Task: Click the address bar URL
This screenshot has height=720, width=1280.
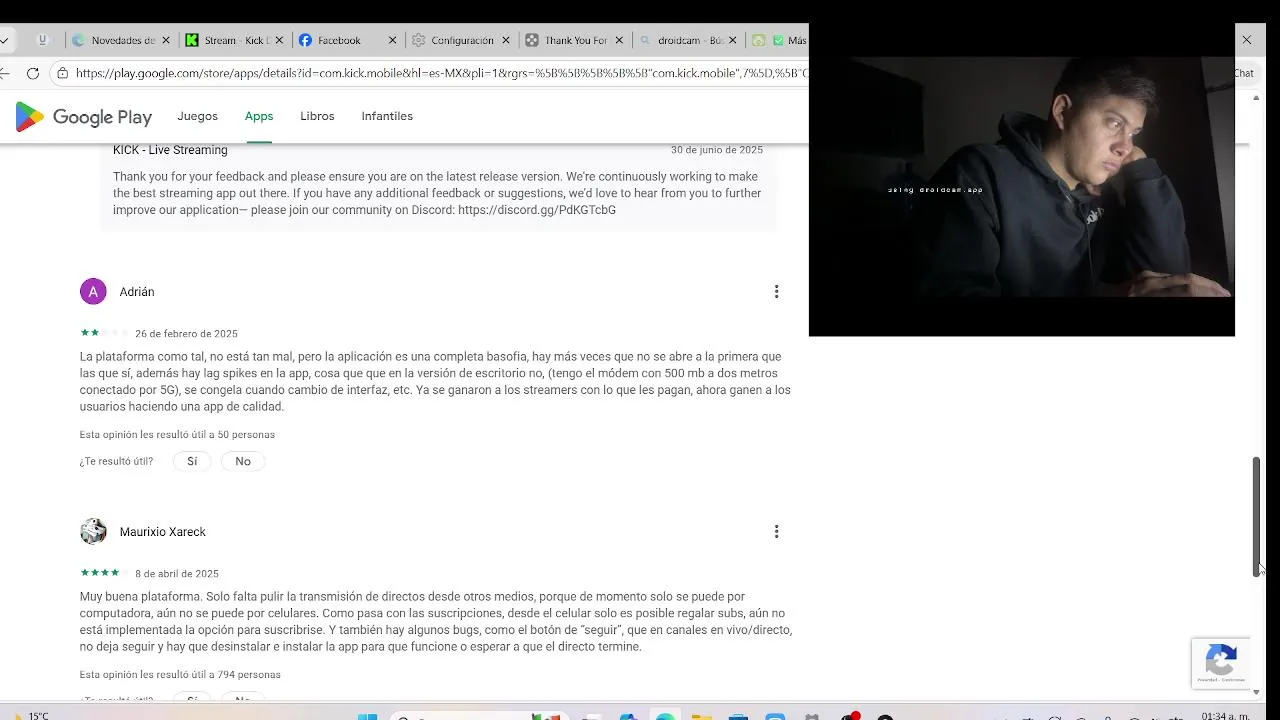Action: click(440, 73)
